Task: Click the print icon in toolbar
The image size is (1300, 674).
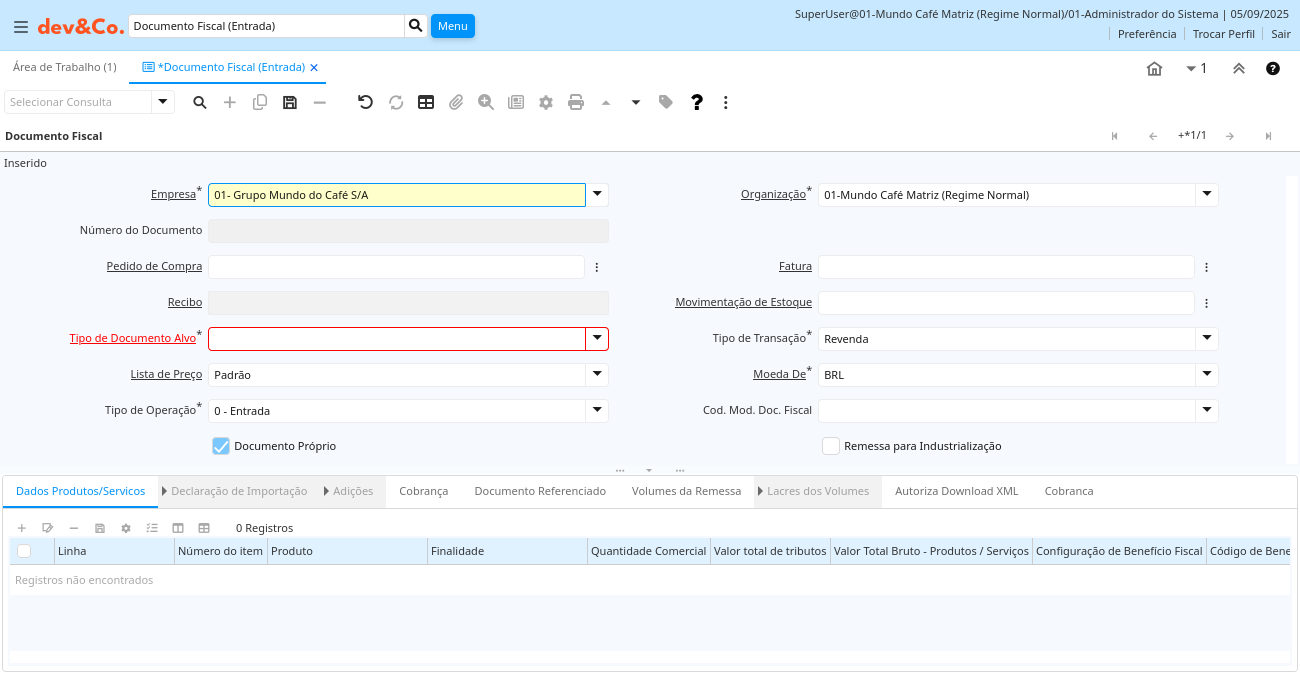Action: coord(576,102)
